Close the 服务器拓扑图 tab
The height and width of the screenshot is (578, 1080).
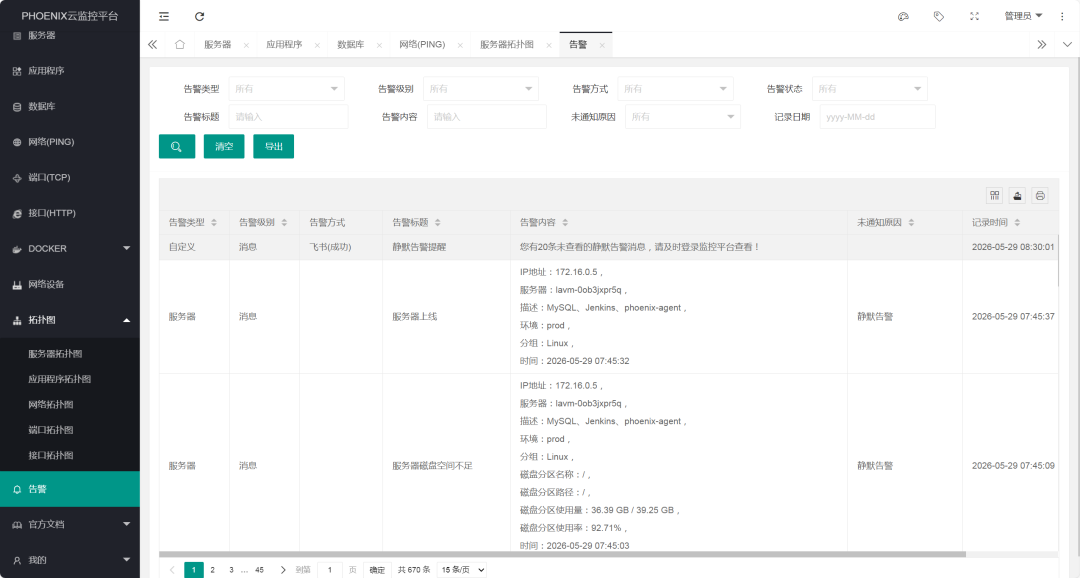[x=548, y=45]
